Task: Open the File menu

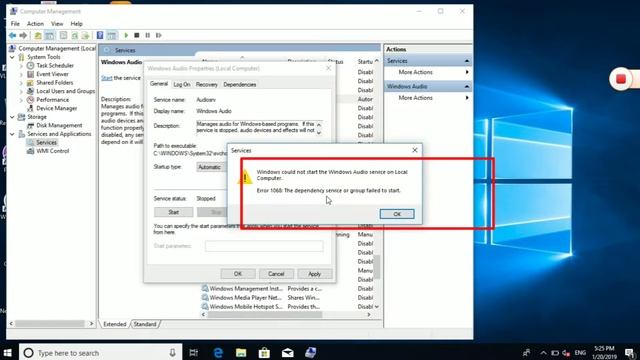Action: [x=15, y=24]
